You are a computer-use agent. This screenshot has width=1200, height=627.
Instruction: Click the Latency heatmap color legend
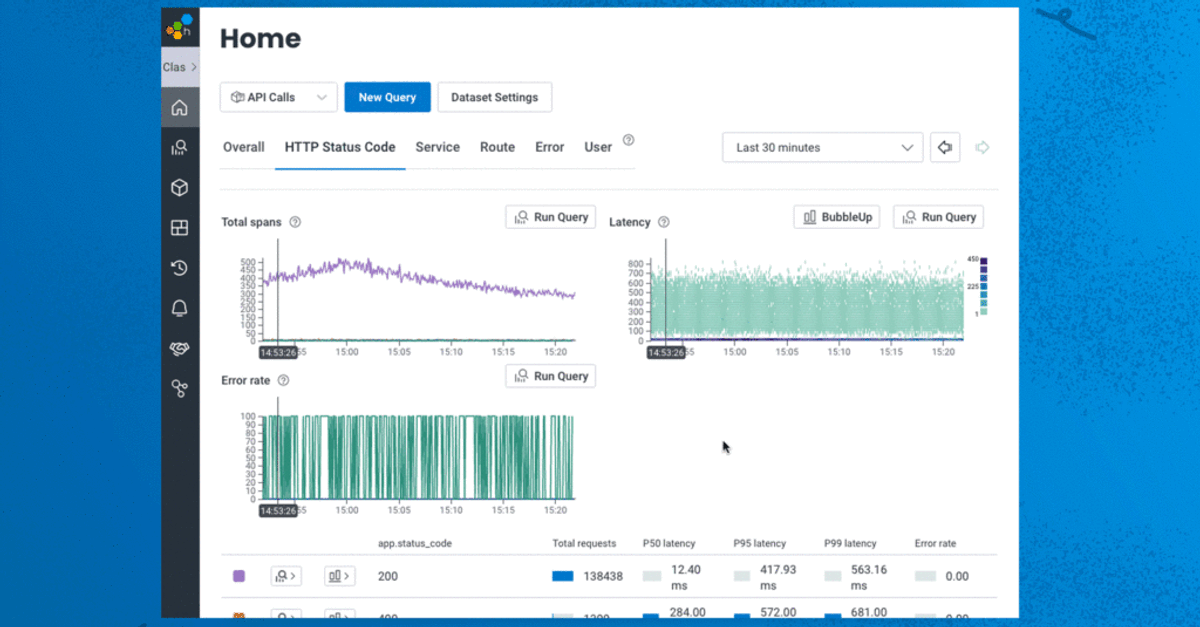click(985, 287)
